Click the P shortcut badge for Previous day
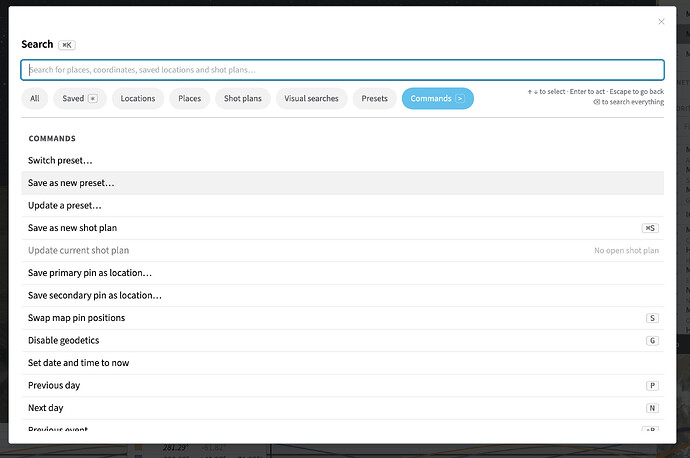The image size is (690, 458). (652, 385)
